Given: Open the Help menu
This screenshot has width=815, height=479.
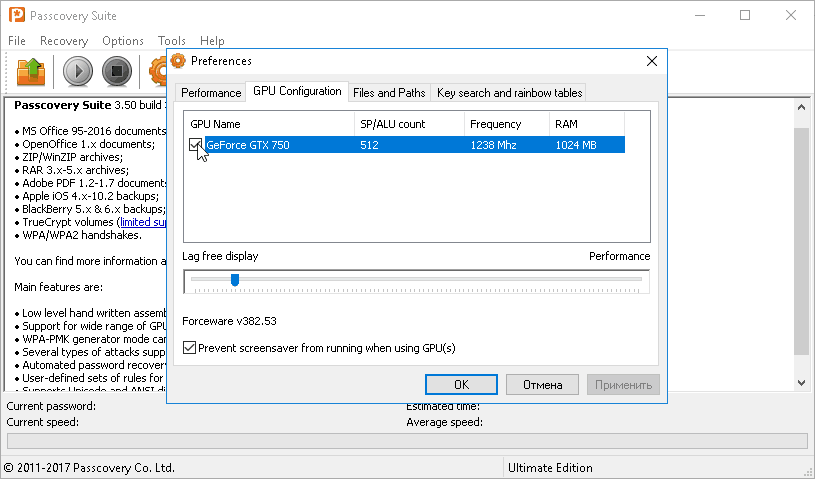Looking at the screenshot, I should pyautogui.click(x=212, y=41).
